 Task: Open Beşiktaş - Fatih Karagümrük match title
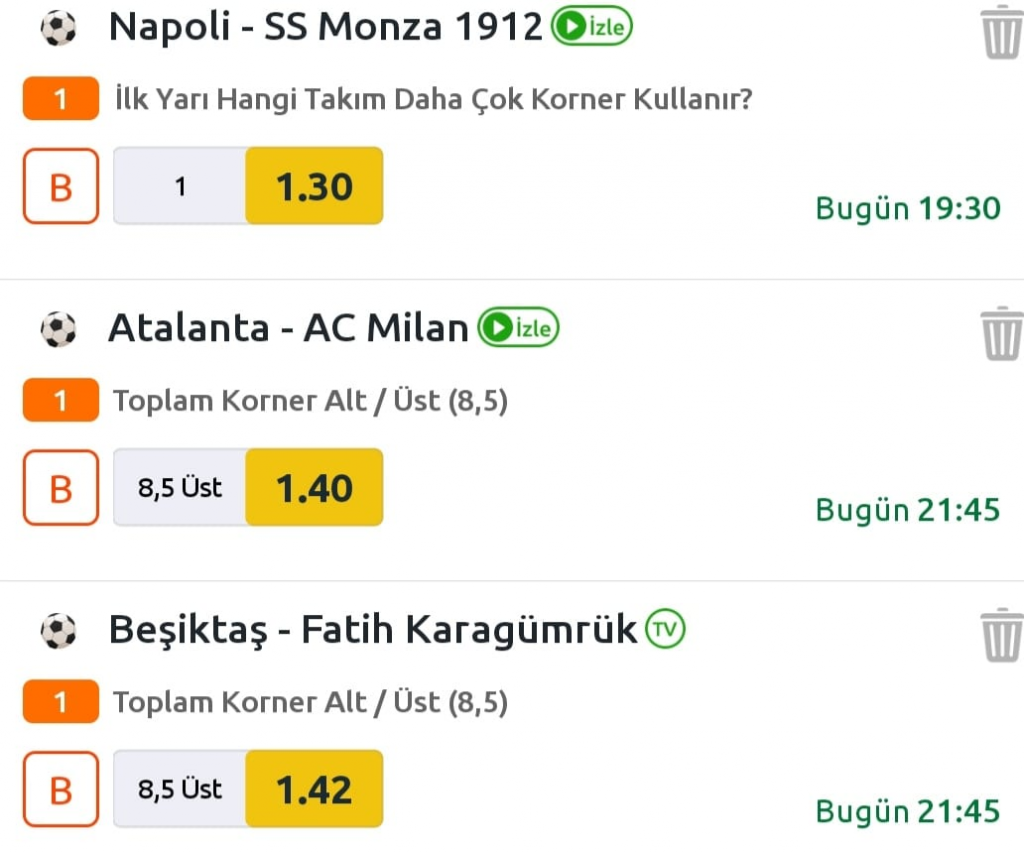coord(372,629)
